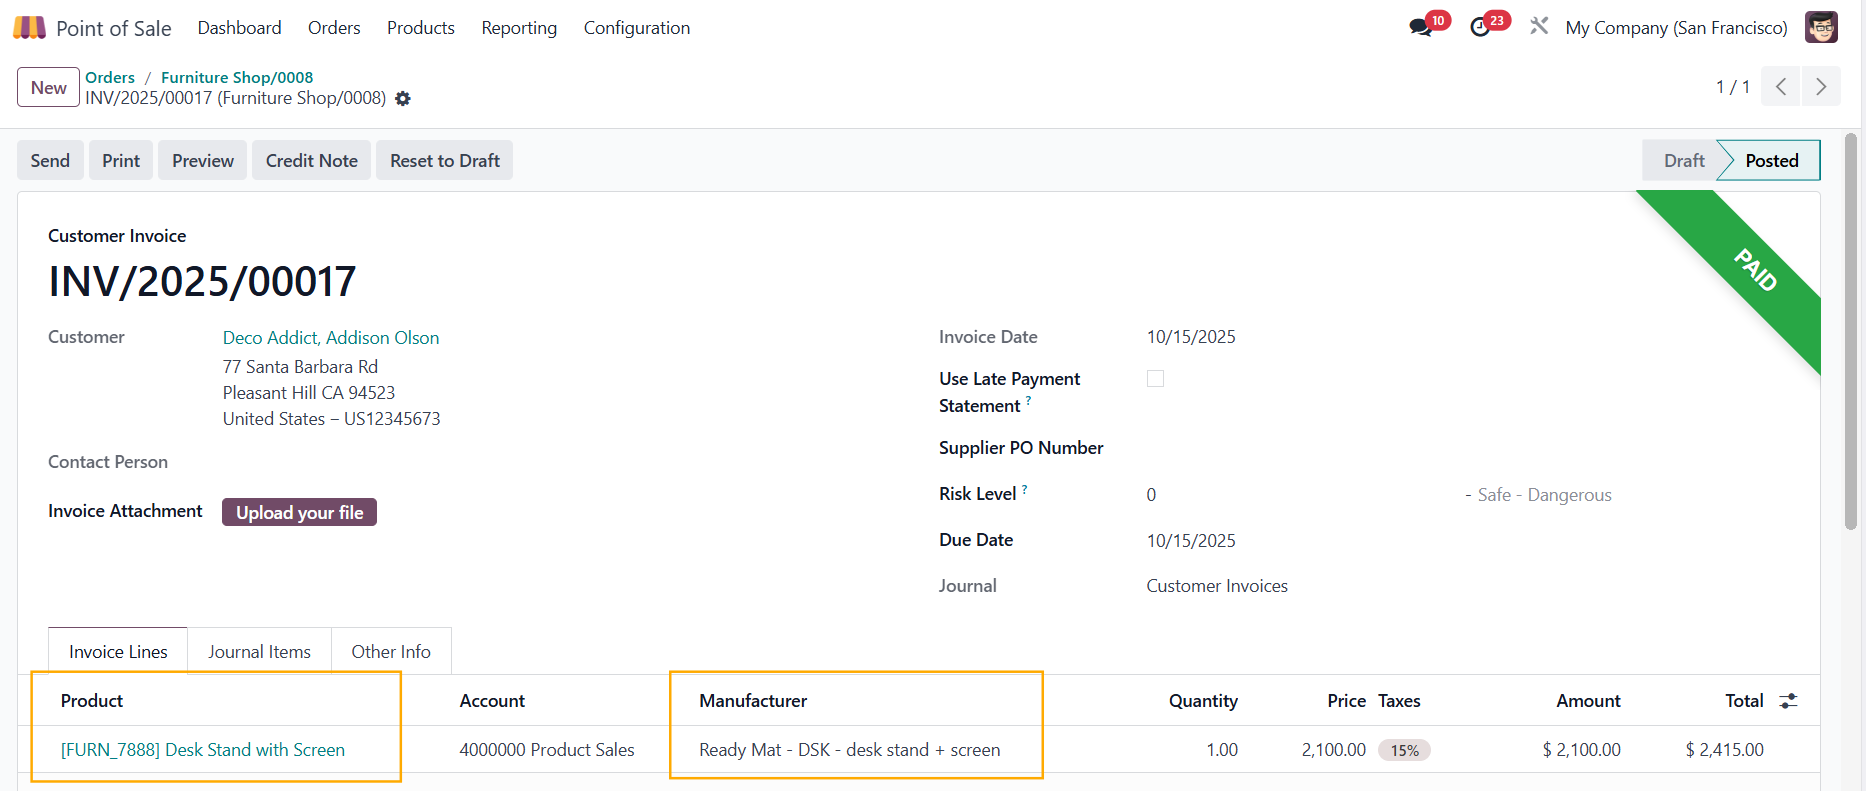1866x791 pixels.
Task: Click the Point of Sale app logo icon
Action: [x=29, y=28]
